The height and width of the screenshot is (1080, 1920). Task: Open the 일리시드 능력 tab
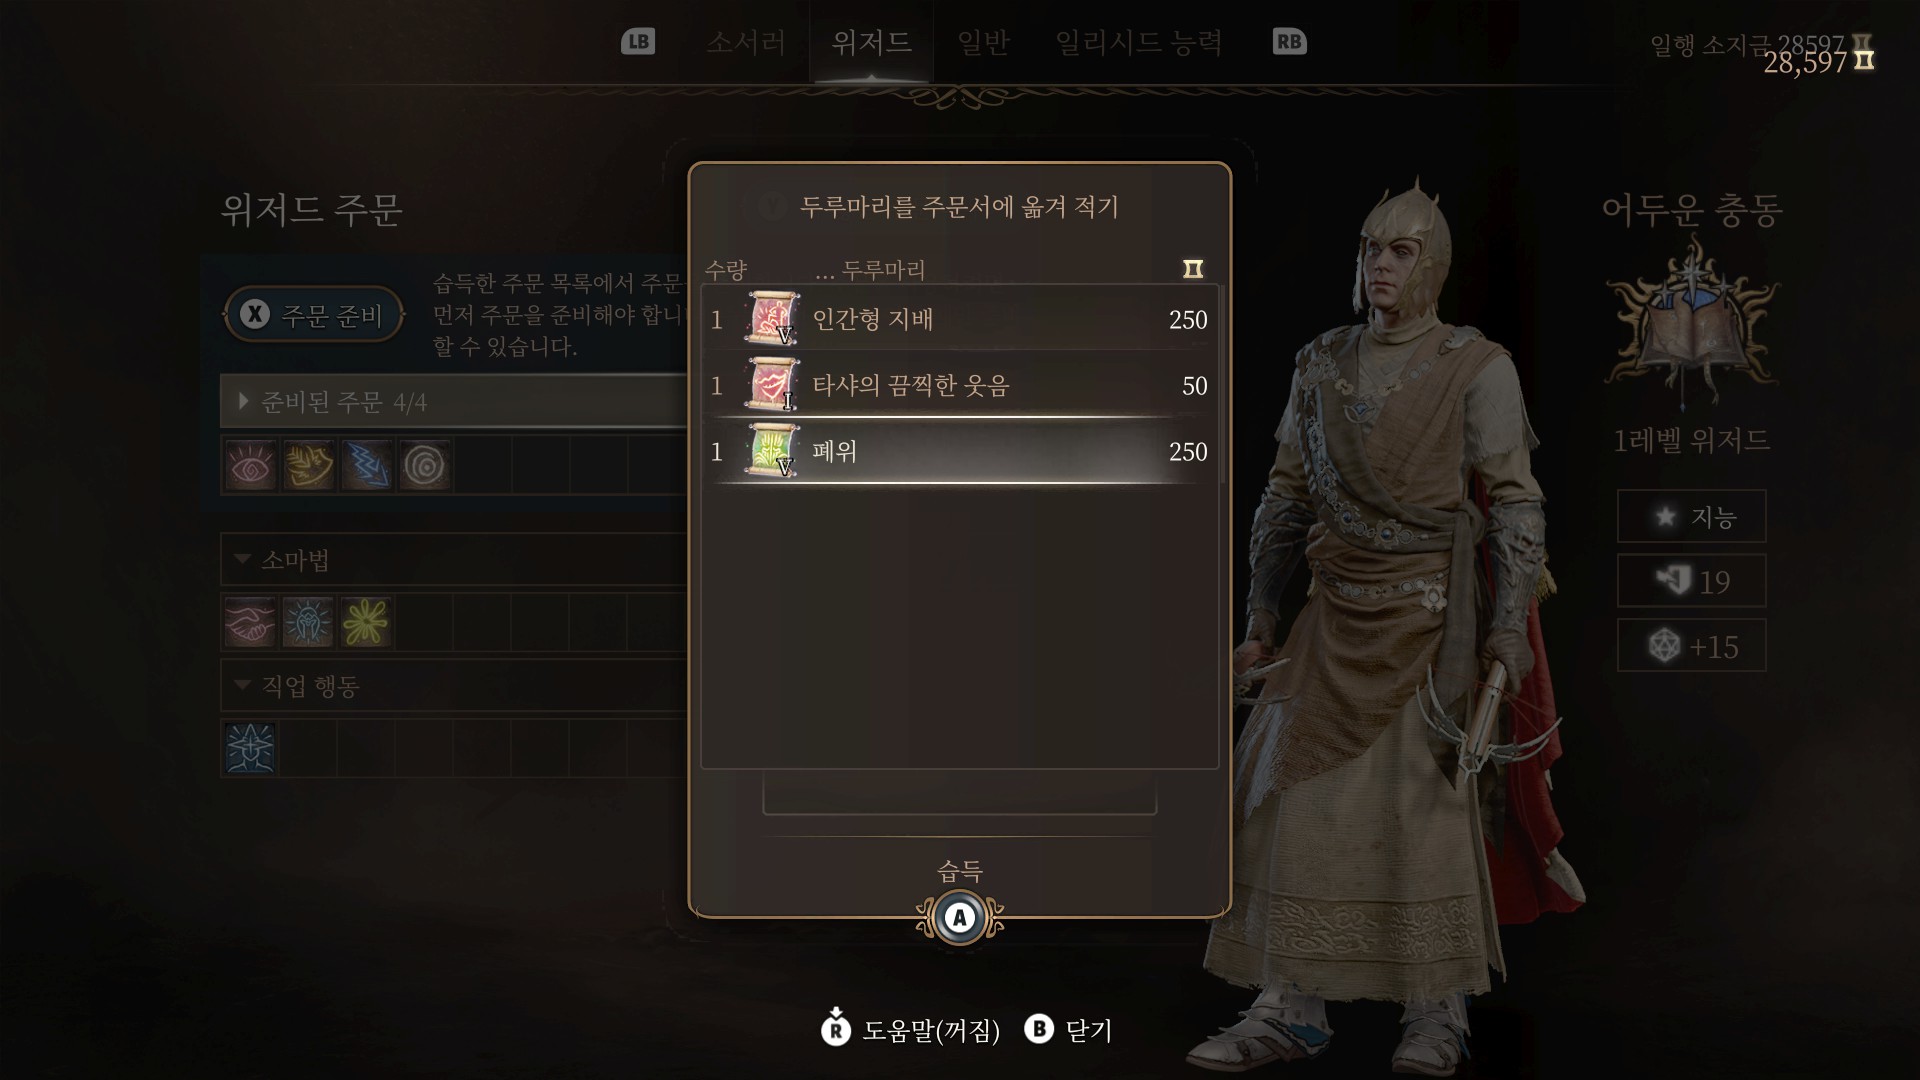[1139, 42]
